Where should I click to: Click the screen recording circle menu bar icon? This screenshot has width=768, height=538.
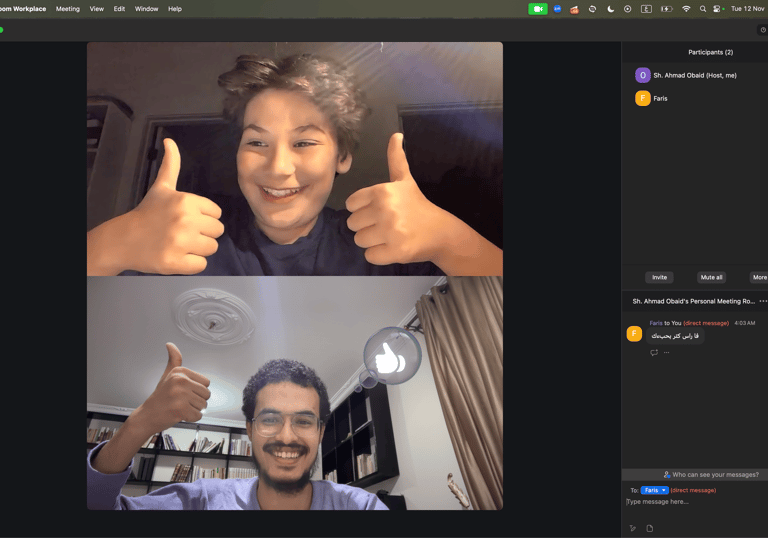(x=627, y=9)
